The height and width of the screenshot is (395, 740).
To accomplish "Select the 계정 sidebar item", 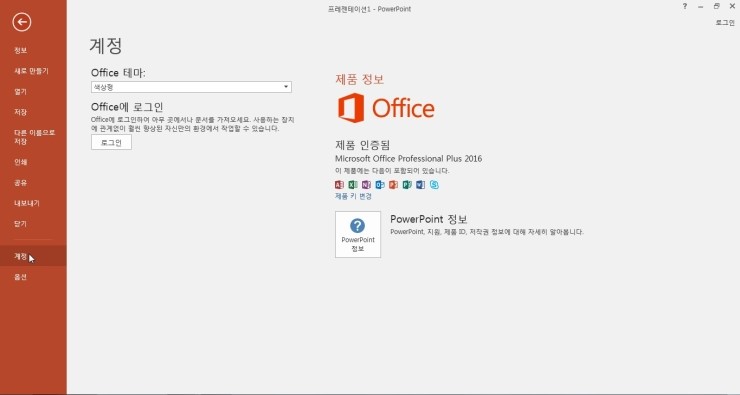I will [x=33, y=256].
